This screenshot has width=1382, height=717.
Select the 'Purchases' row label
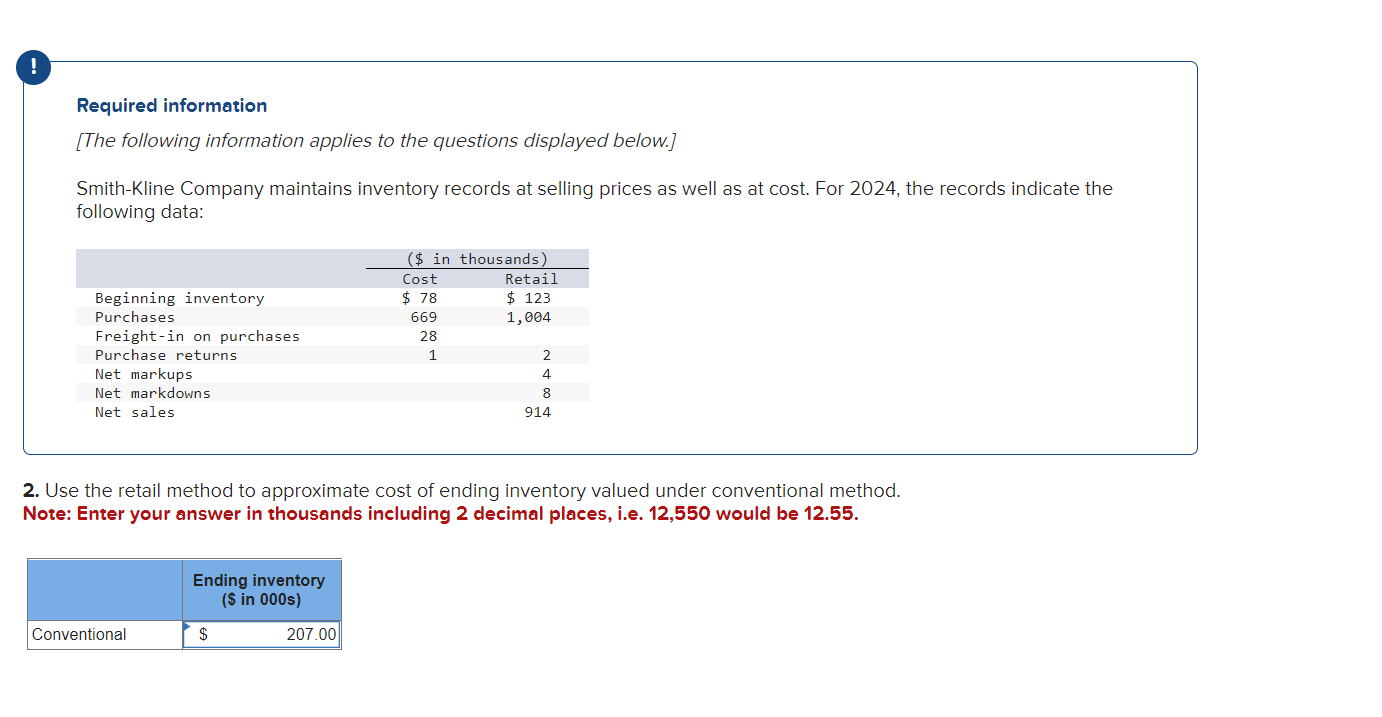[135, 317]
